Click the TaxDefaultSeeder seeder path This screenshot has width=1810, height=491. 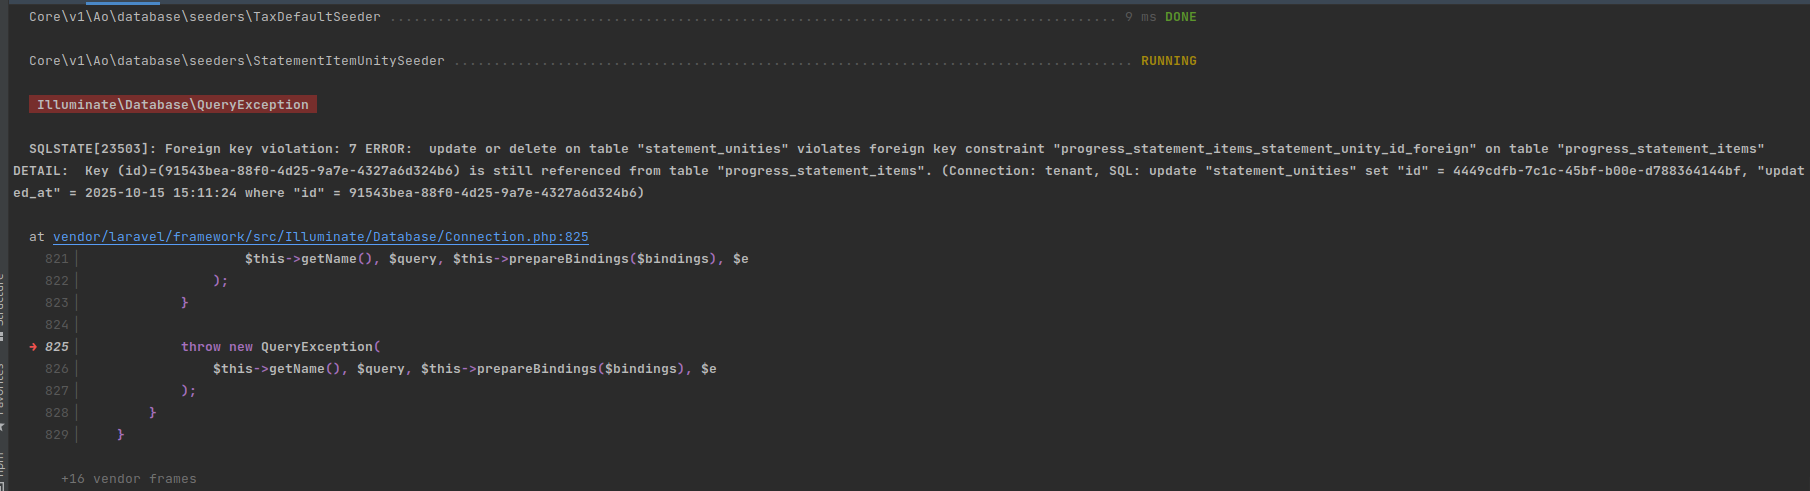point(205,17)
